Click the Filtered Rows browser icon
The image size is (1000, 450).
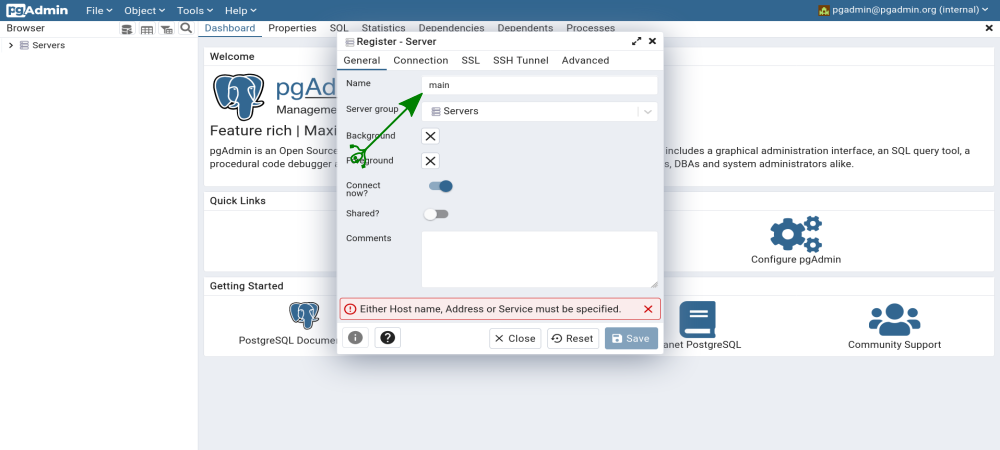tap(166, 29)
